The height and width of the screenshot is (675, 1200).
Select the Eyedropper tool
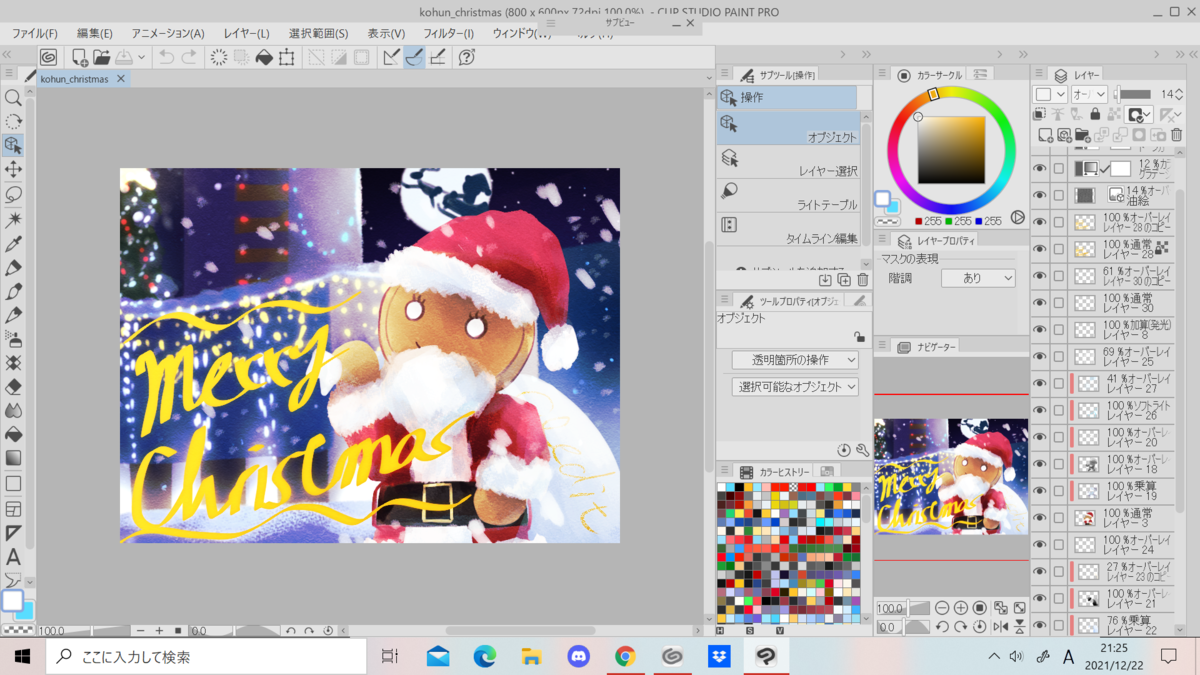pyautogui.click(x=13, y=243)
